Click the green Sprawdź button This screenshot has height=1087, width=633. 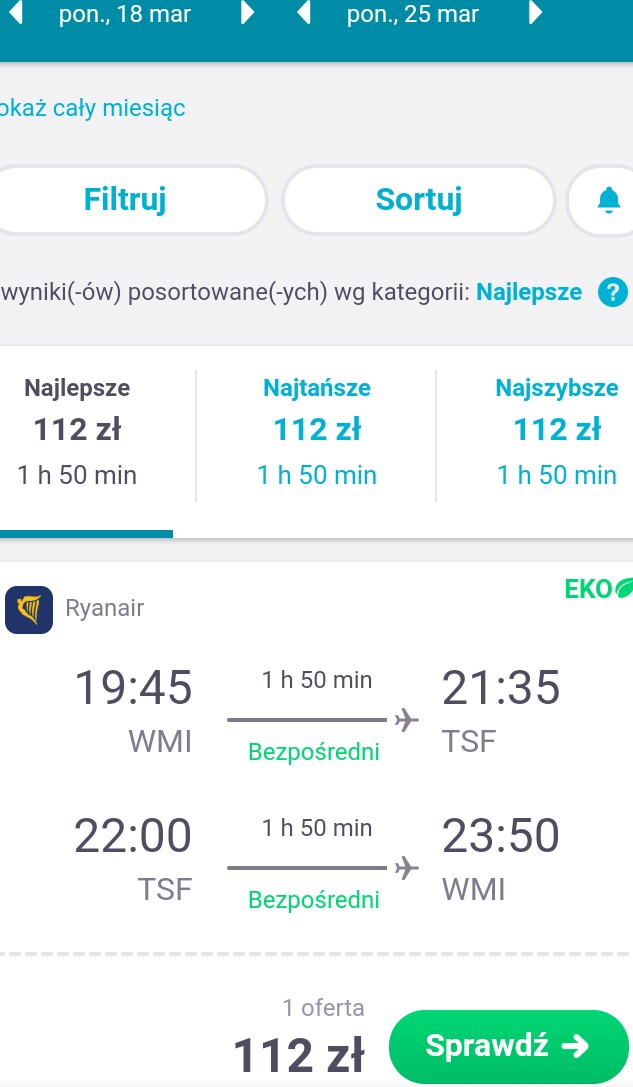click(x=509, y=1046)
